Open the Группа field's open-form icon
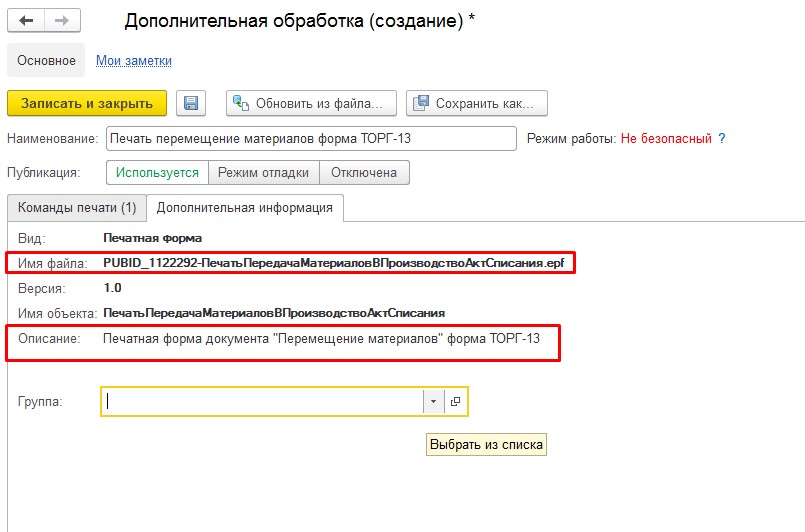This screenshot has height=532, width=805. click(455, 402)
